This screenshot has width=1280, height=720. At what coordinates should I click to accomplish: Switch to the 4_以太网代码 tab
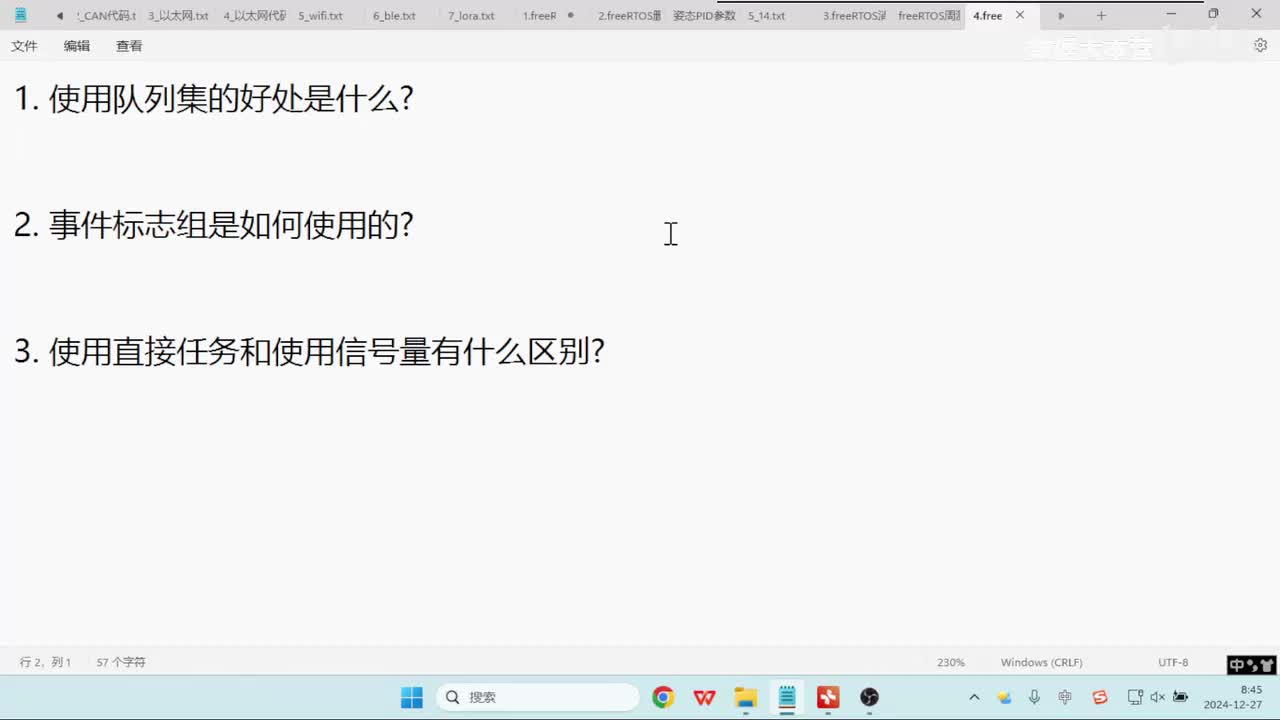pos(254,16)
